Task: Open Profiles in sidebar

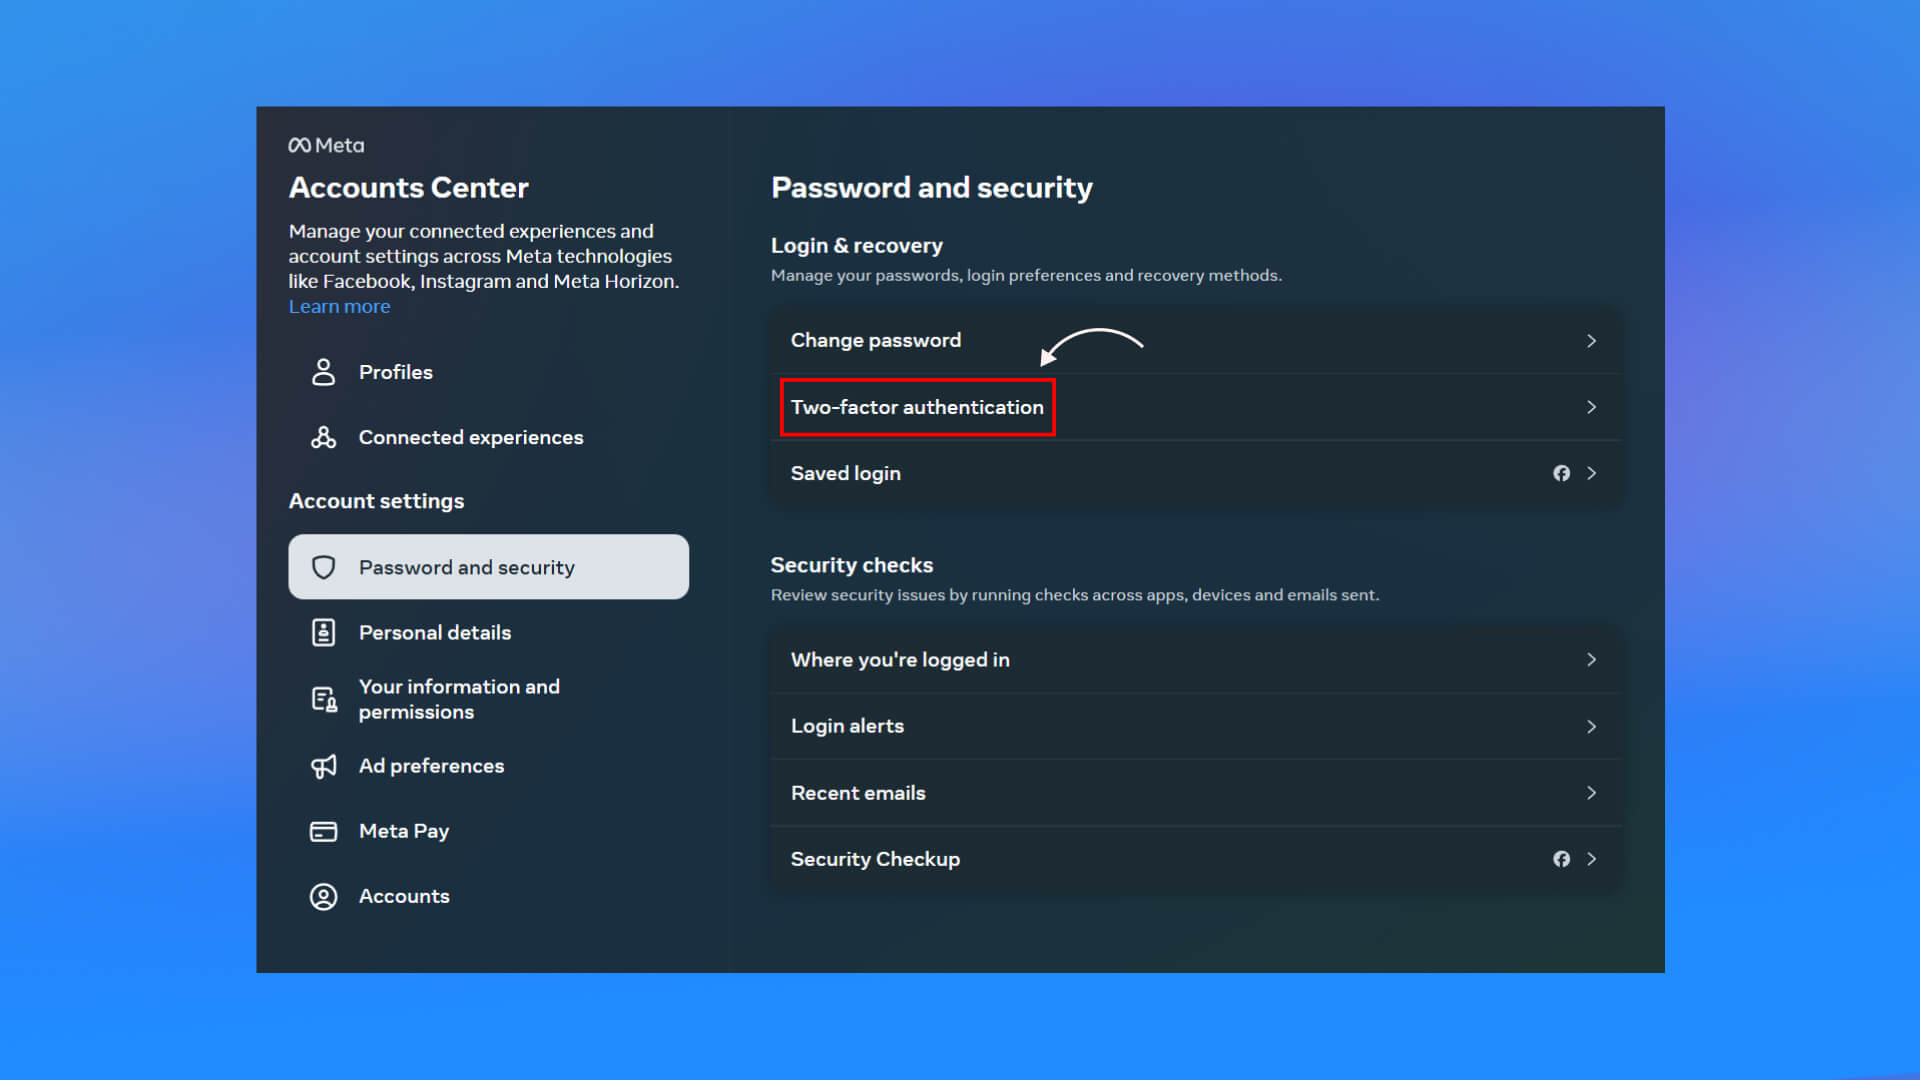Action: coord(488,372)
